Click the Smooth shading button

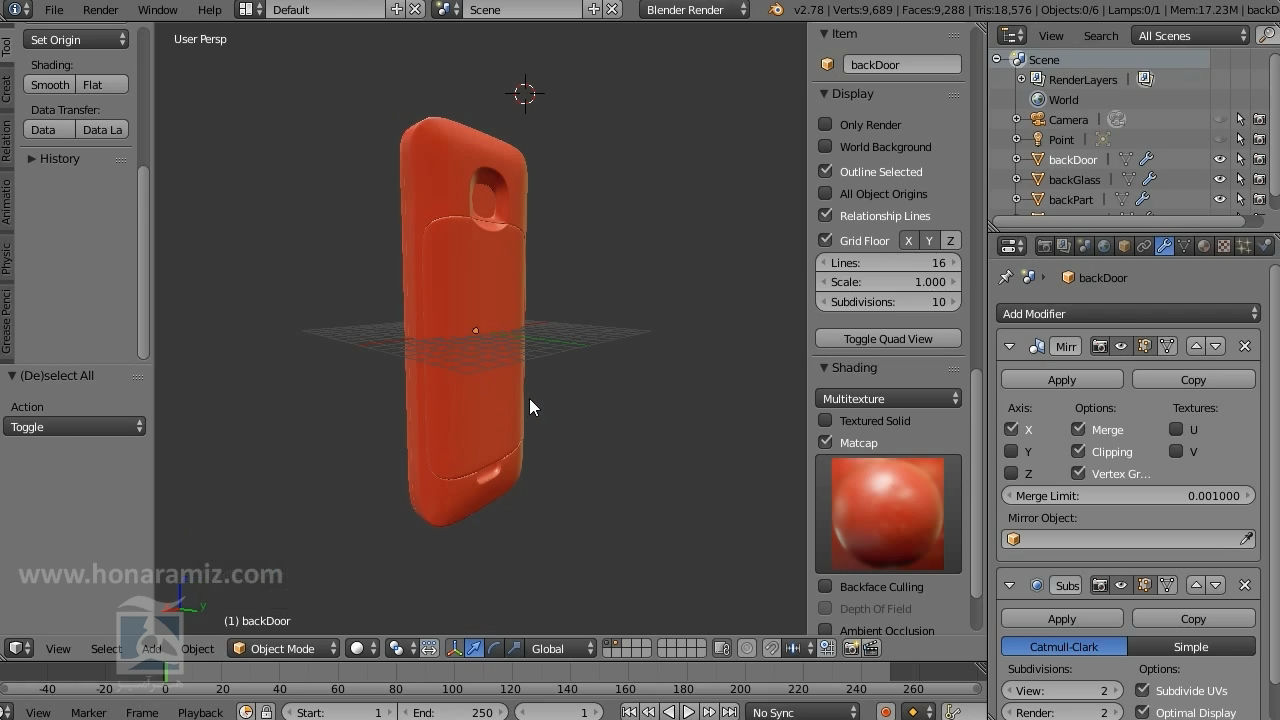(x=50, y=84)
